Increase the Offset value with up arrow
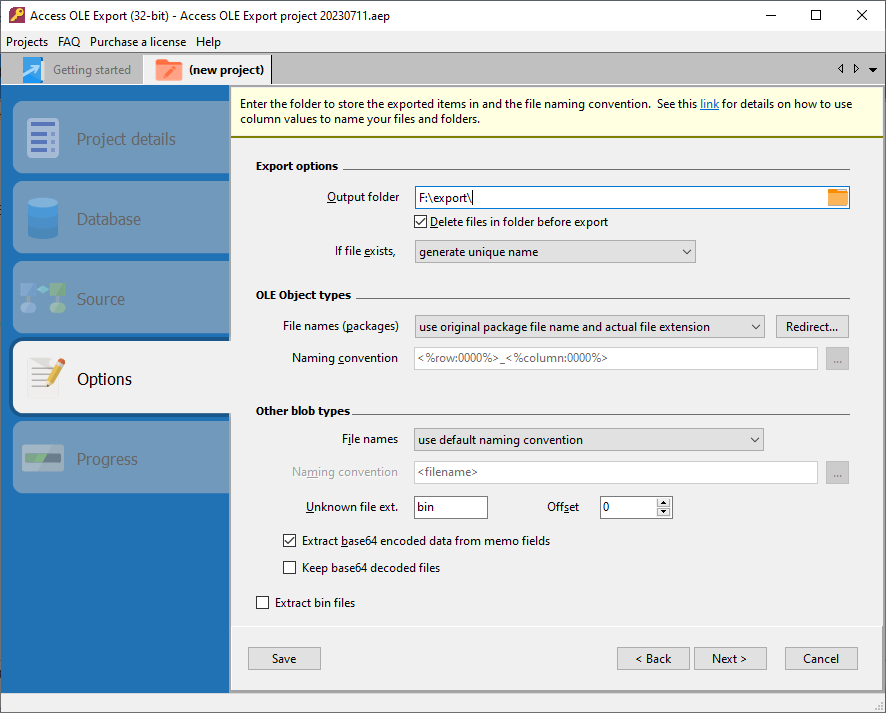This screenshot has height=713, width=886. point(663,502)
